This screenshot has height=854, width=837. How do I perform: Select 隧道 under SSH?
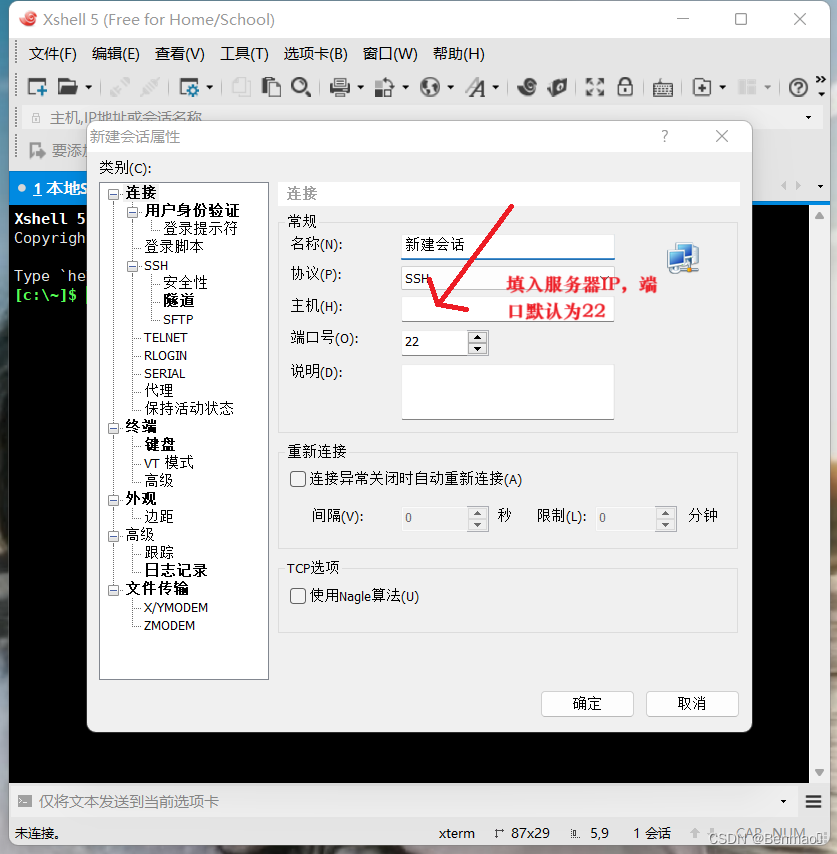click(x=179, y=300)
